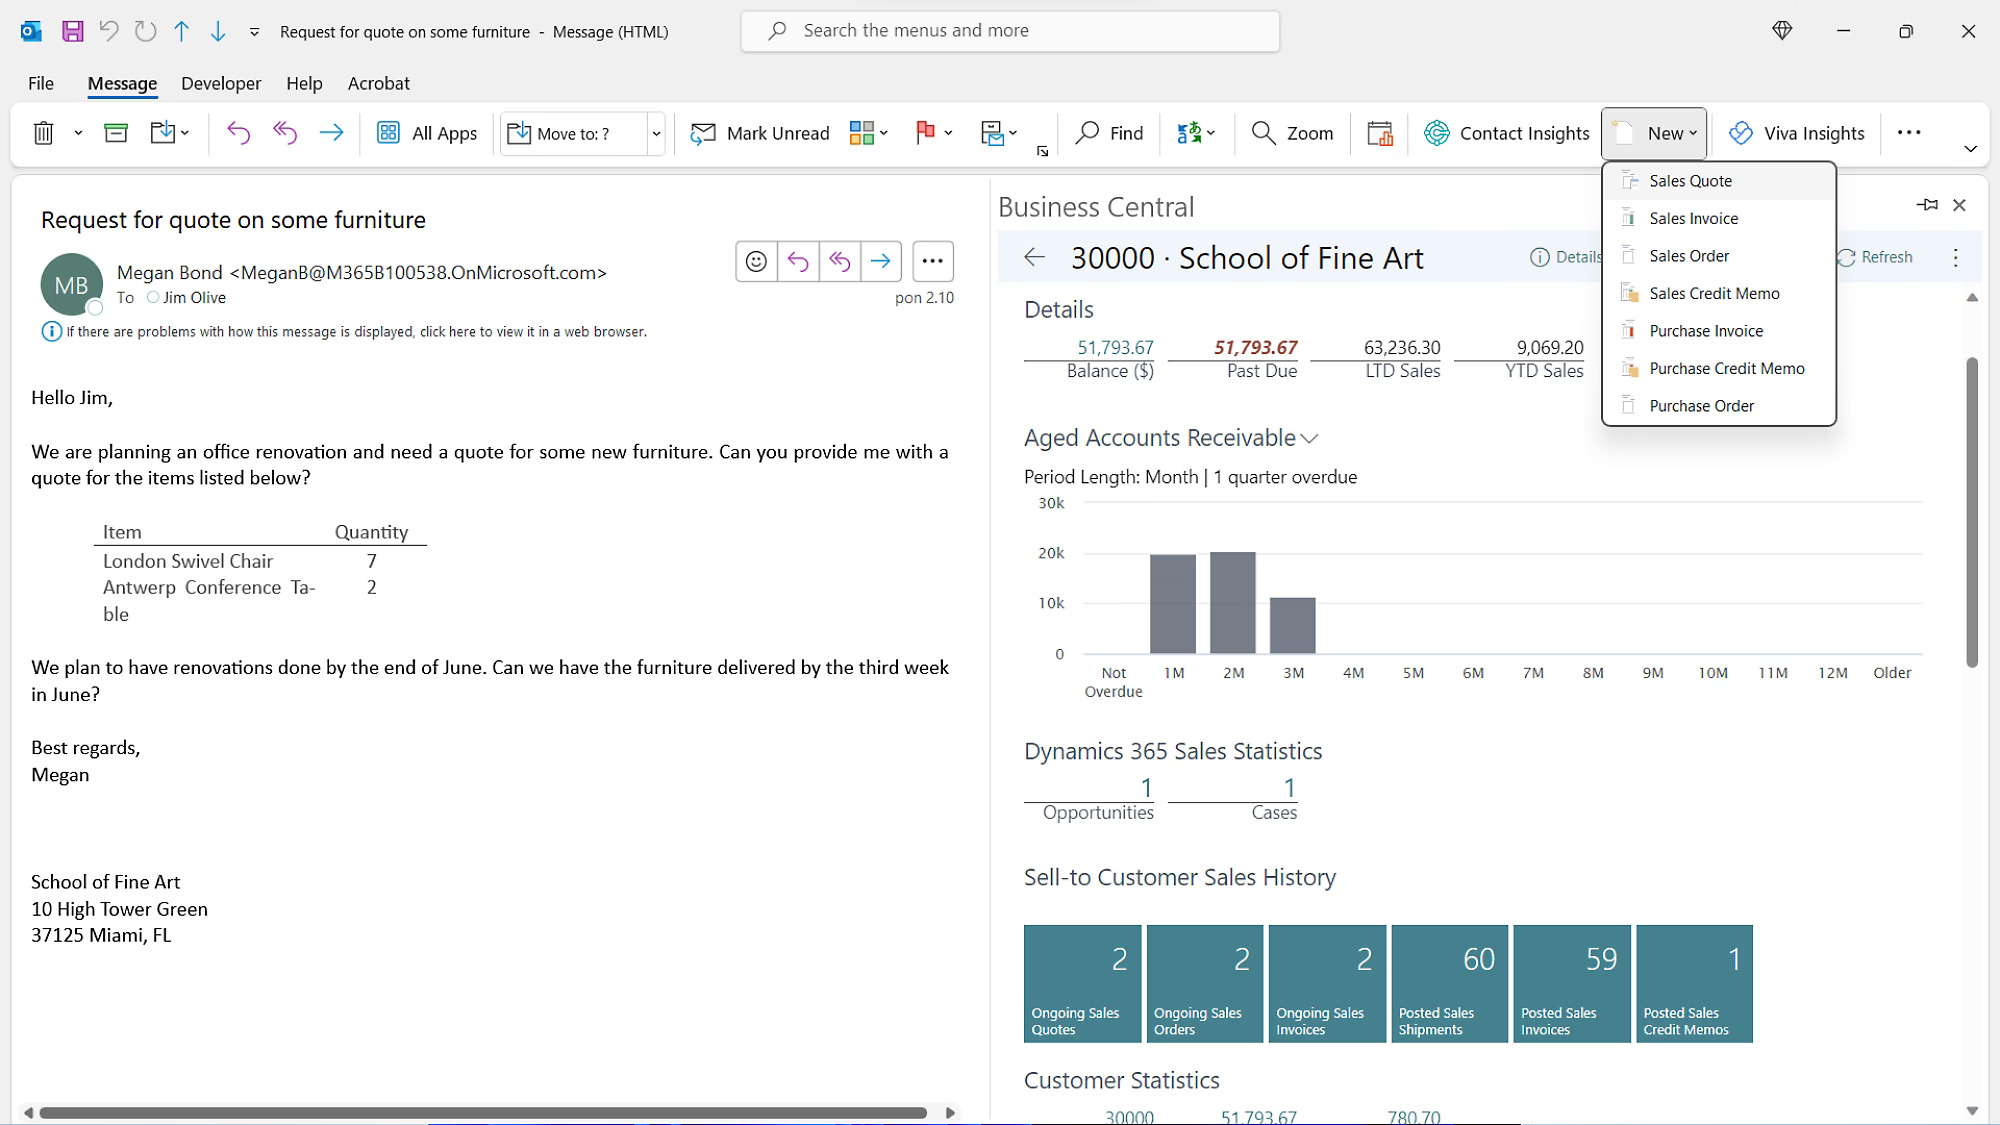Viewport: 2000px width, 1125px height.
Task: Click the Zoom magnifier icon
Action: click(x=1291, y=132)
